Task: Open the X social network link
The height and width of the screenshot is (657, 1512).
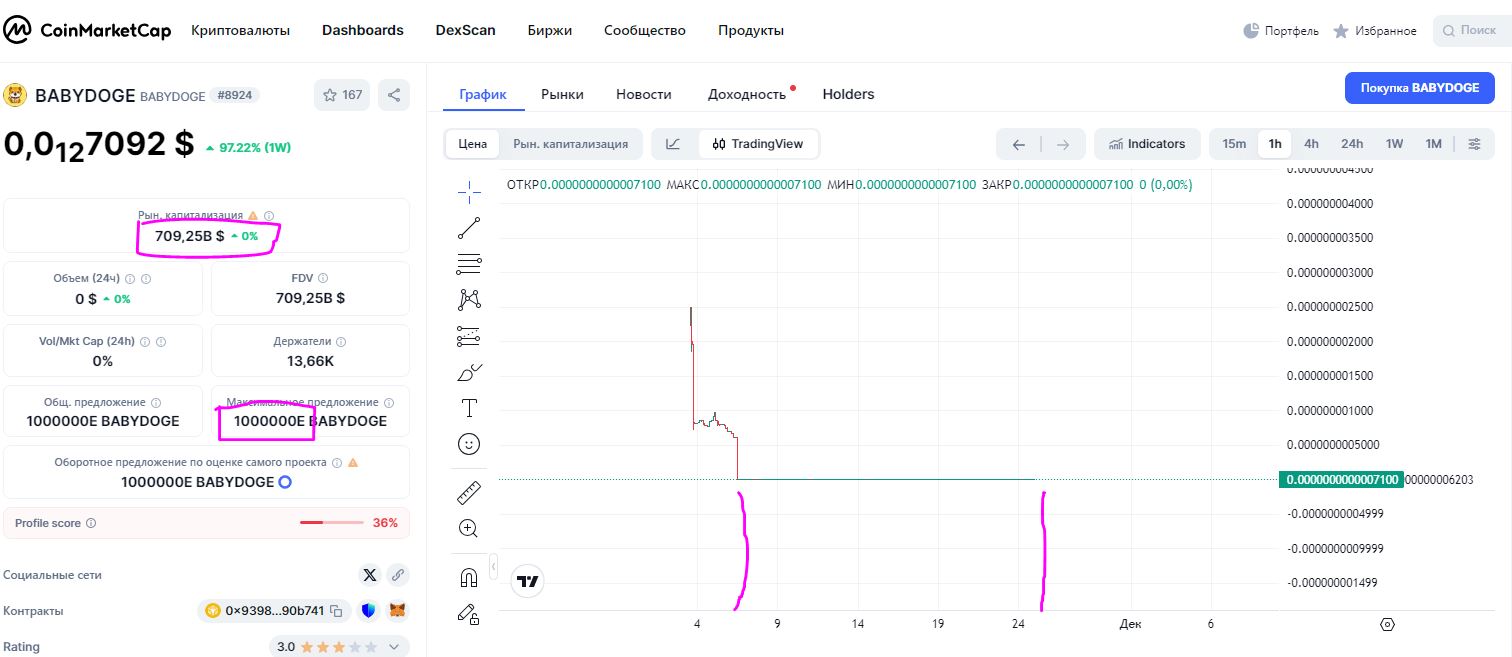Action: coord(370,575)
